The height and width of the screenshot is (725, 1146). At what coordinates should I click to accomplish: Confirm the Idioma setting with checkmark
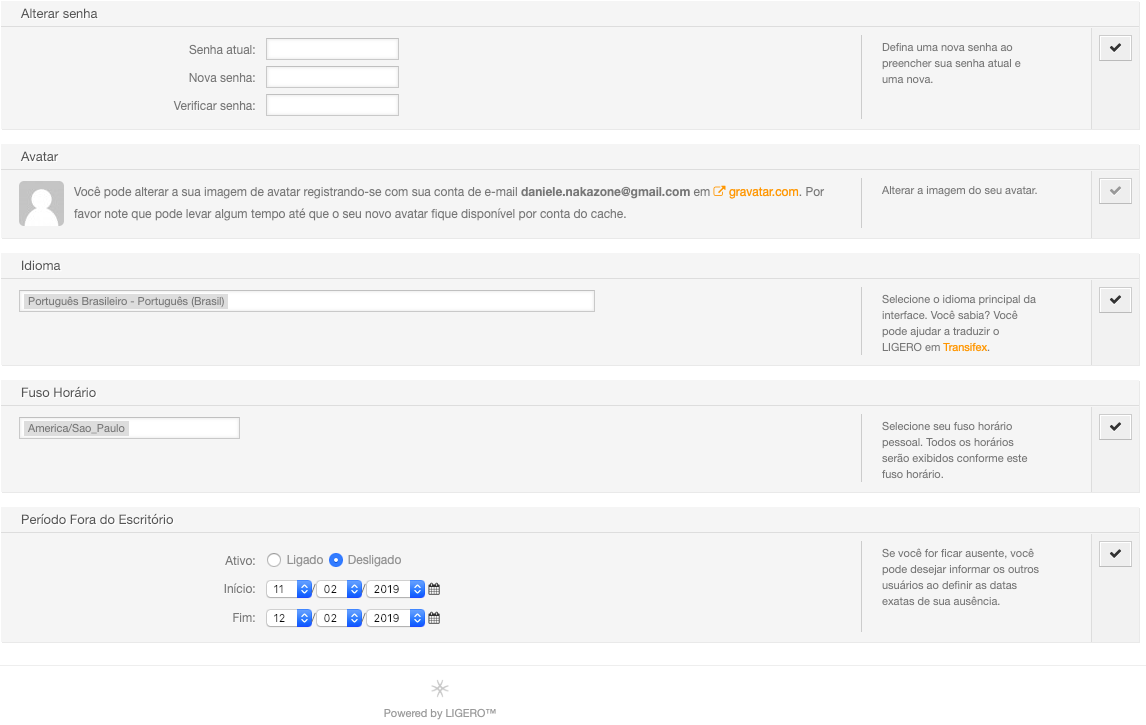point(1115,300)
